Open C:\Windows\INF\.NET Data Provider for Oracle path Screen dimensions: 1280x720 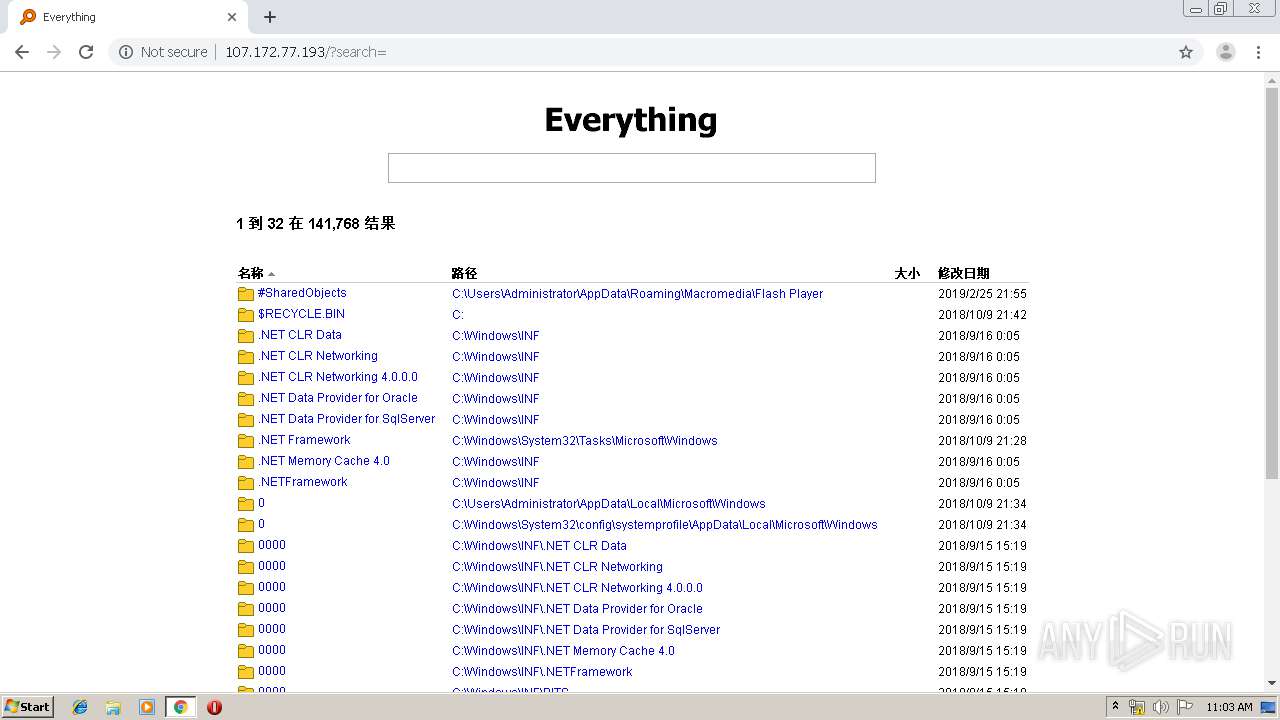(x=577, y=609)
